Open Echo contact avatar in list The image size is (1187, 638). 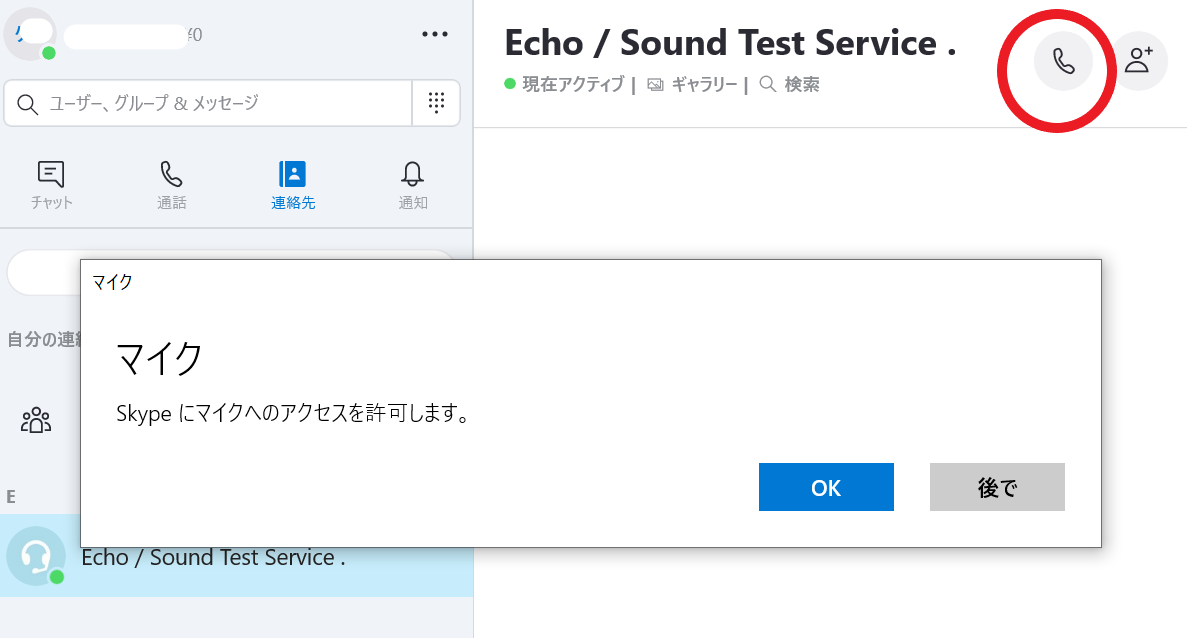coord(35,556)
